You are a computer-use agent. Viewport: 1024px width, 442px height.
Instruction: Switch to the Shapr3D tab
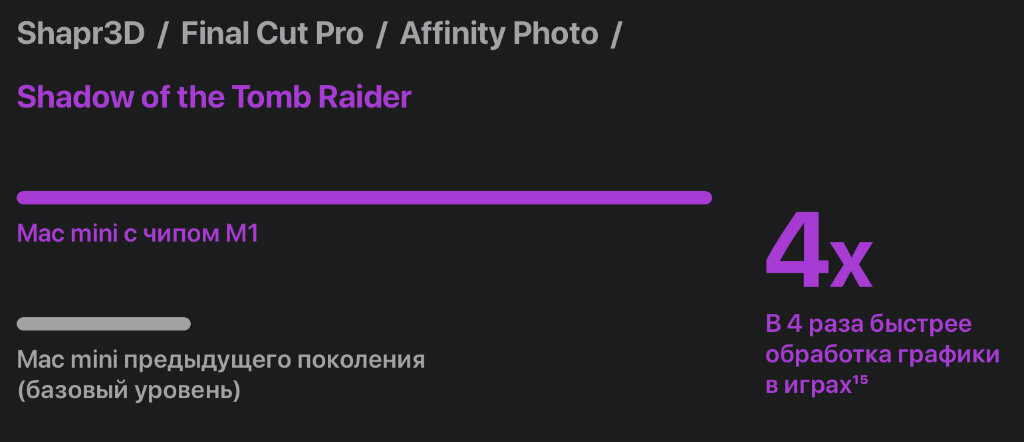(x=80, y=33)
